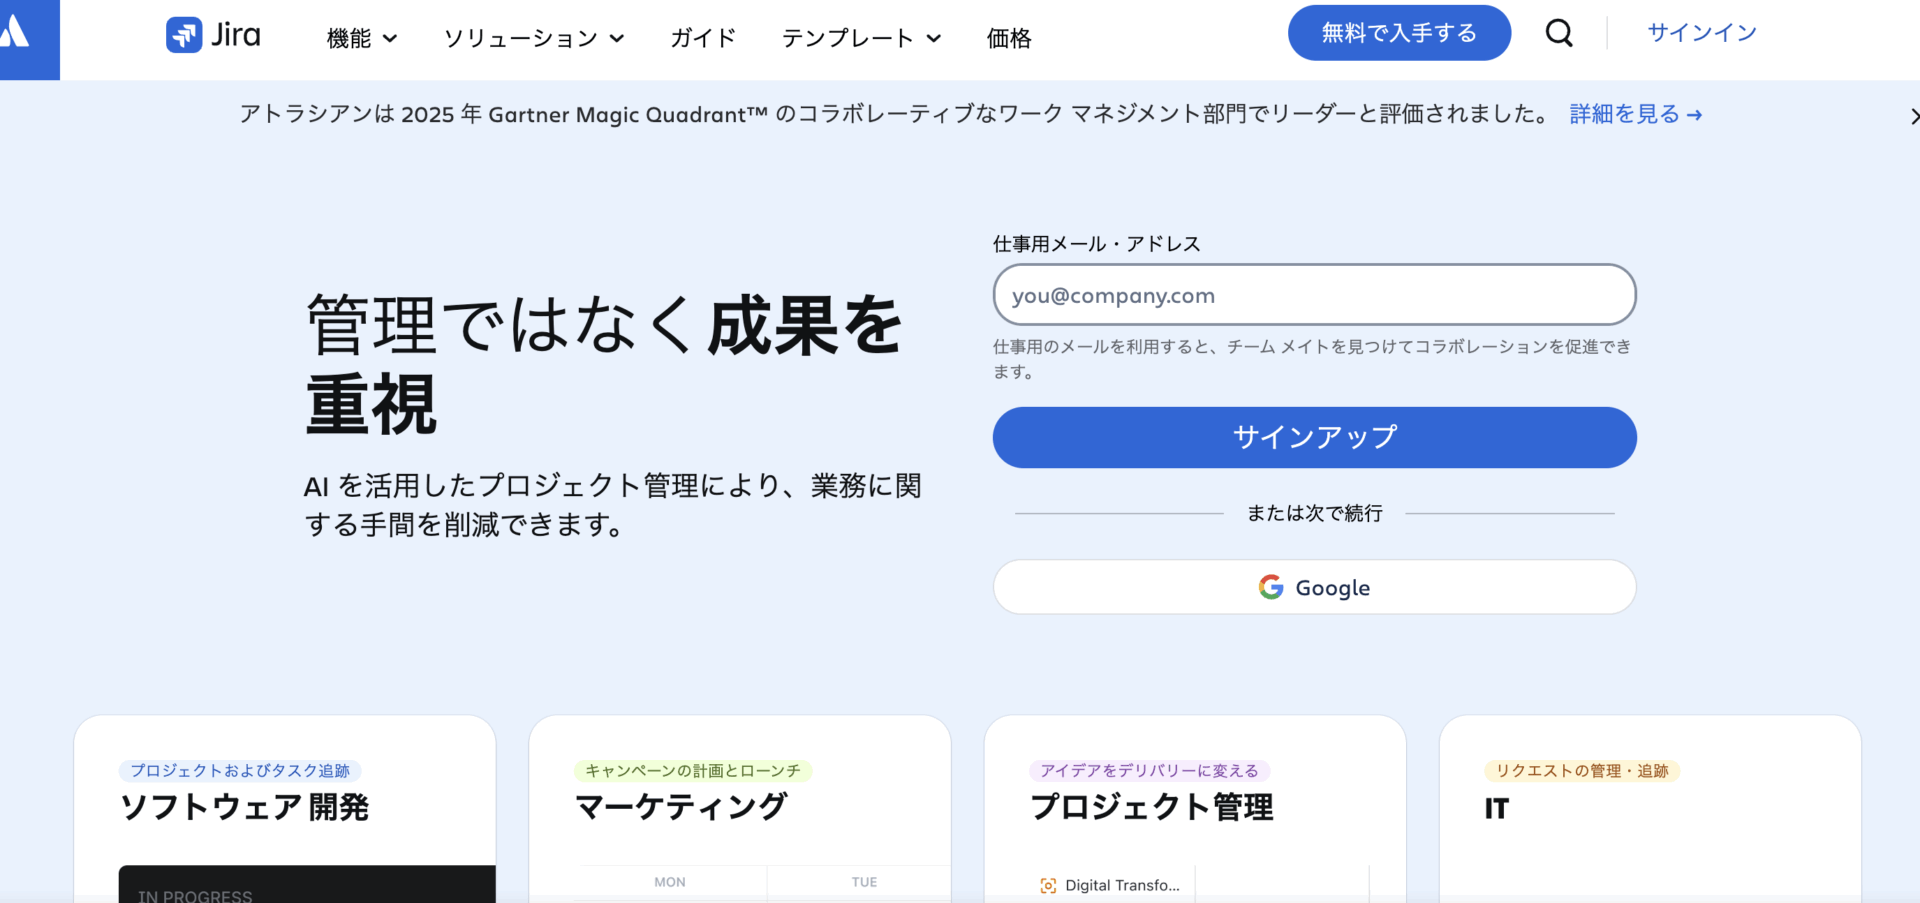1920x903 pixels.
Task: Dismiss the Gartner announcement banner
Action: pos(1912,117)
